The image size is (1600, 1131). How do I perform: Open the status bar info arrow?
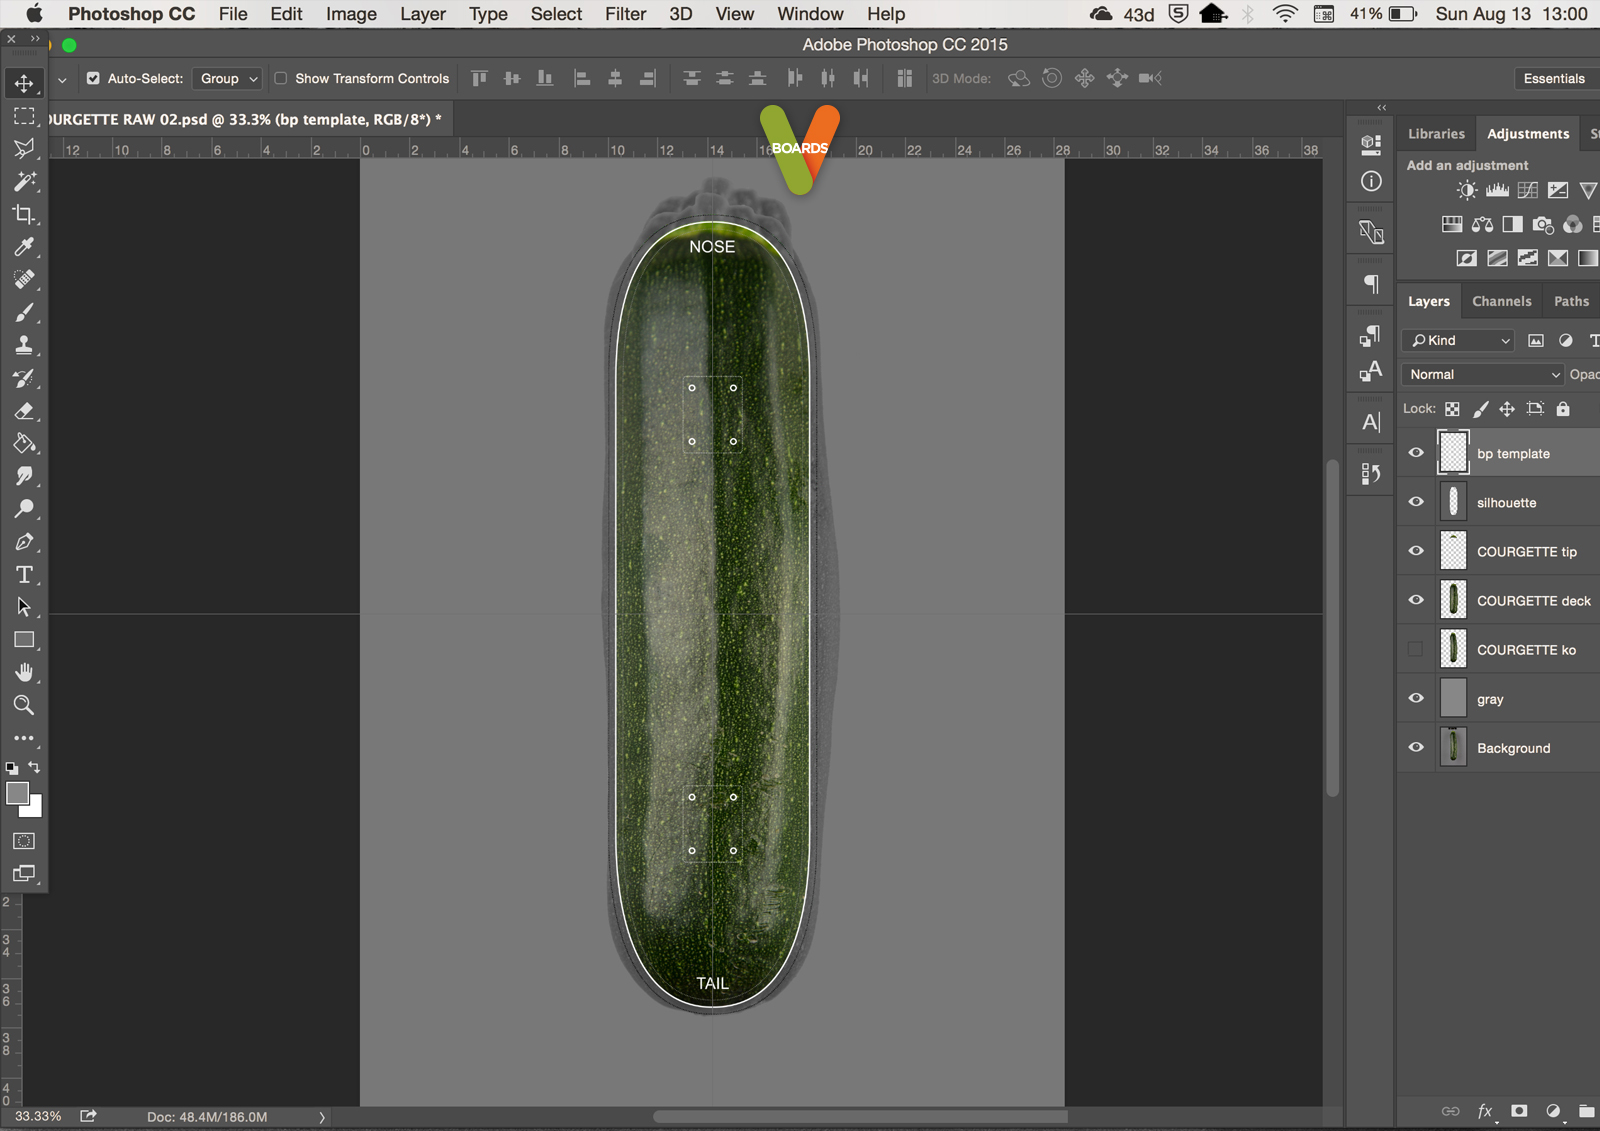point(322,1117)
